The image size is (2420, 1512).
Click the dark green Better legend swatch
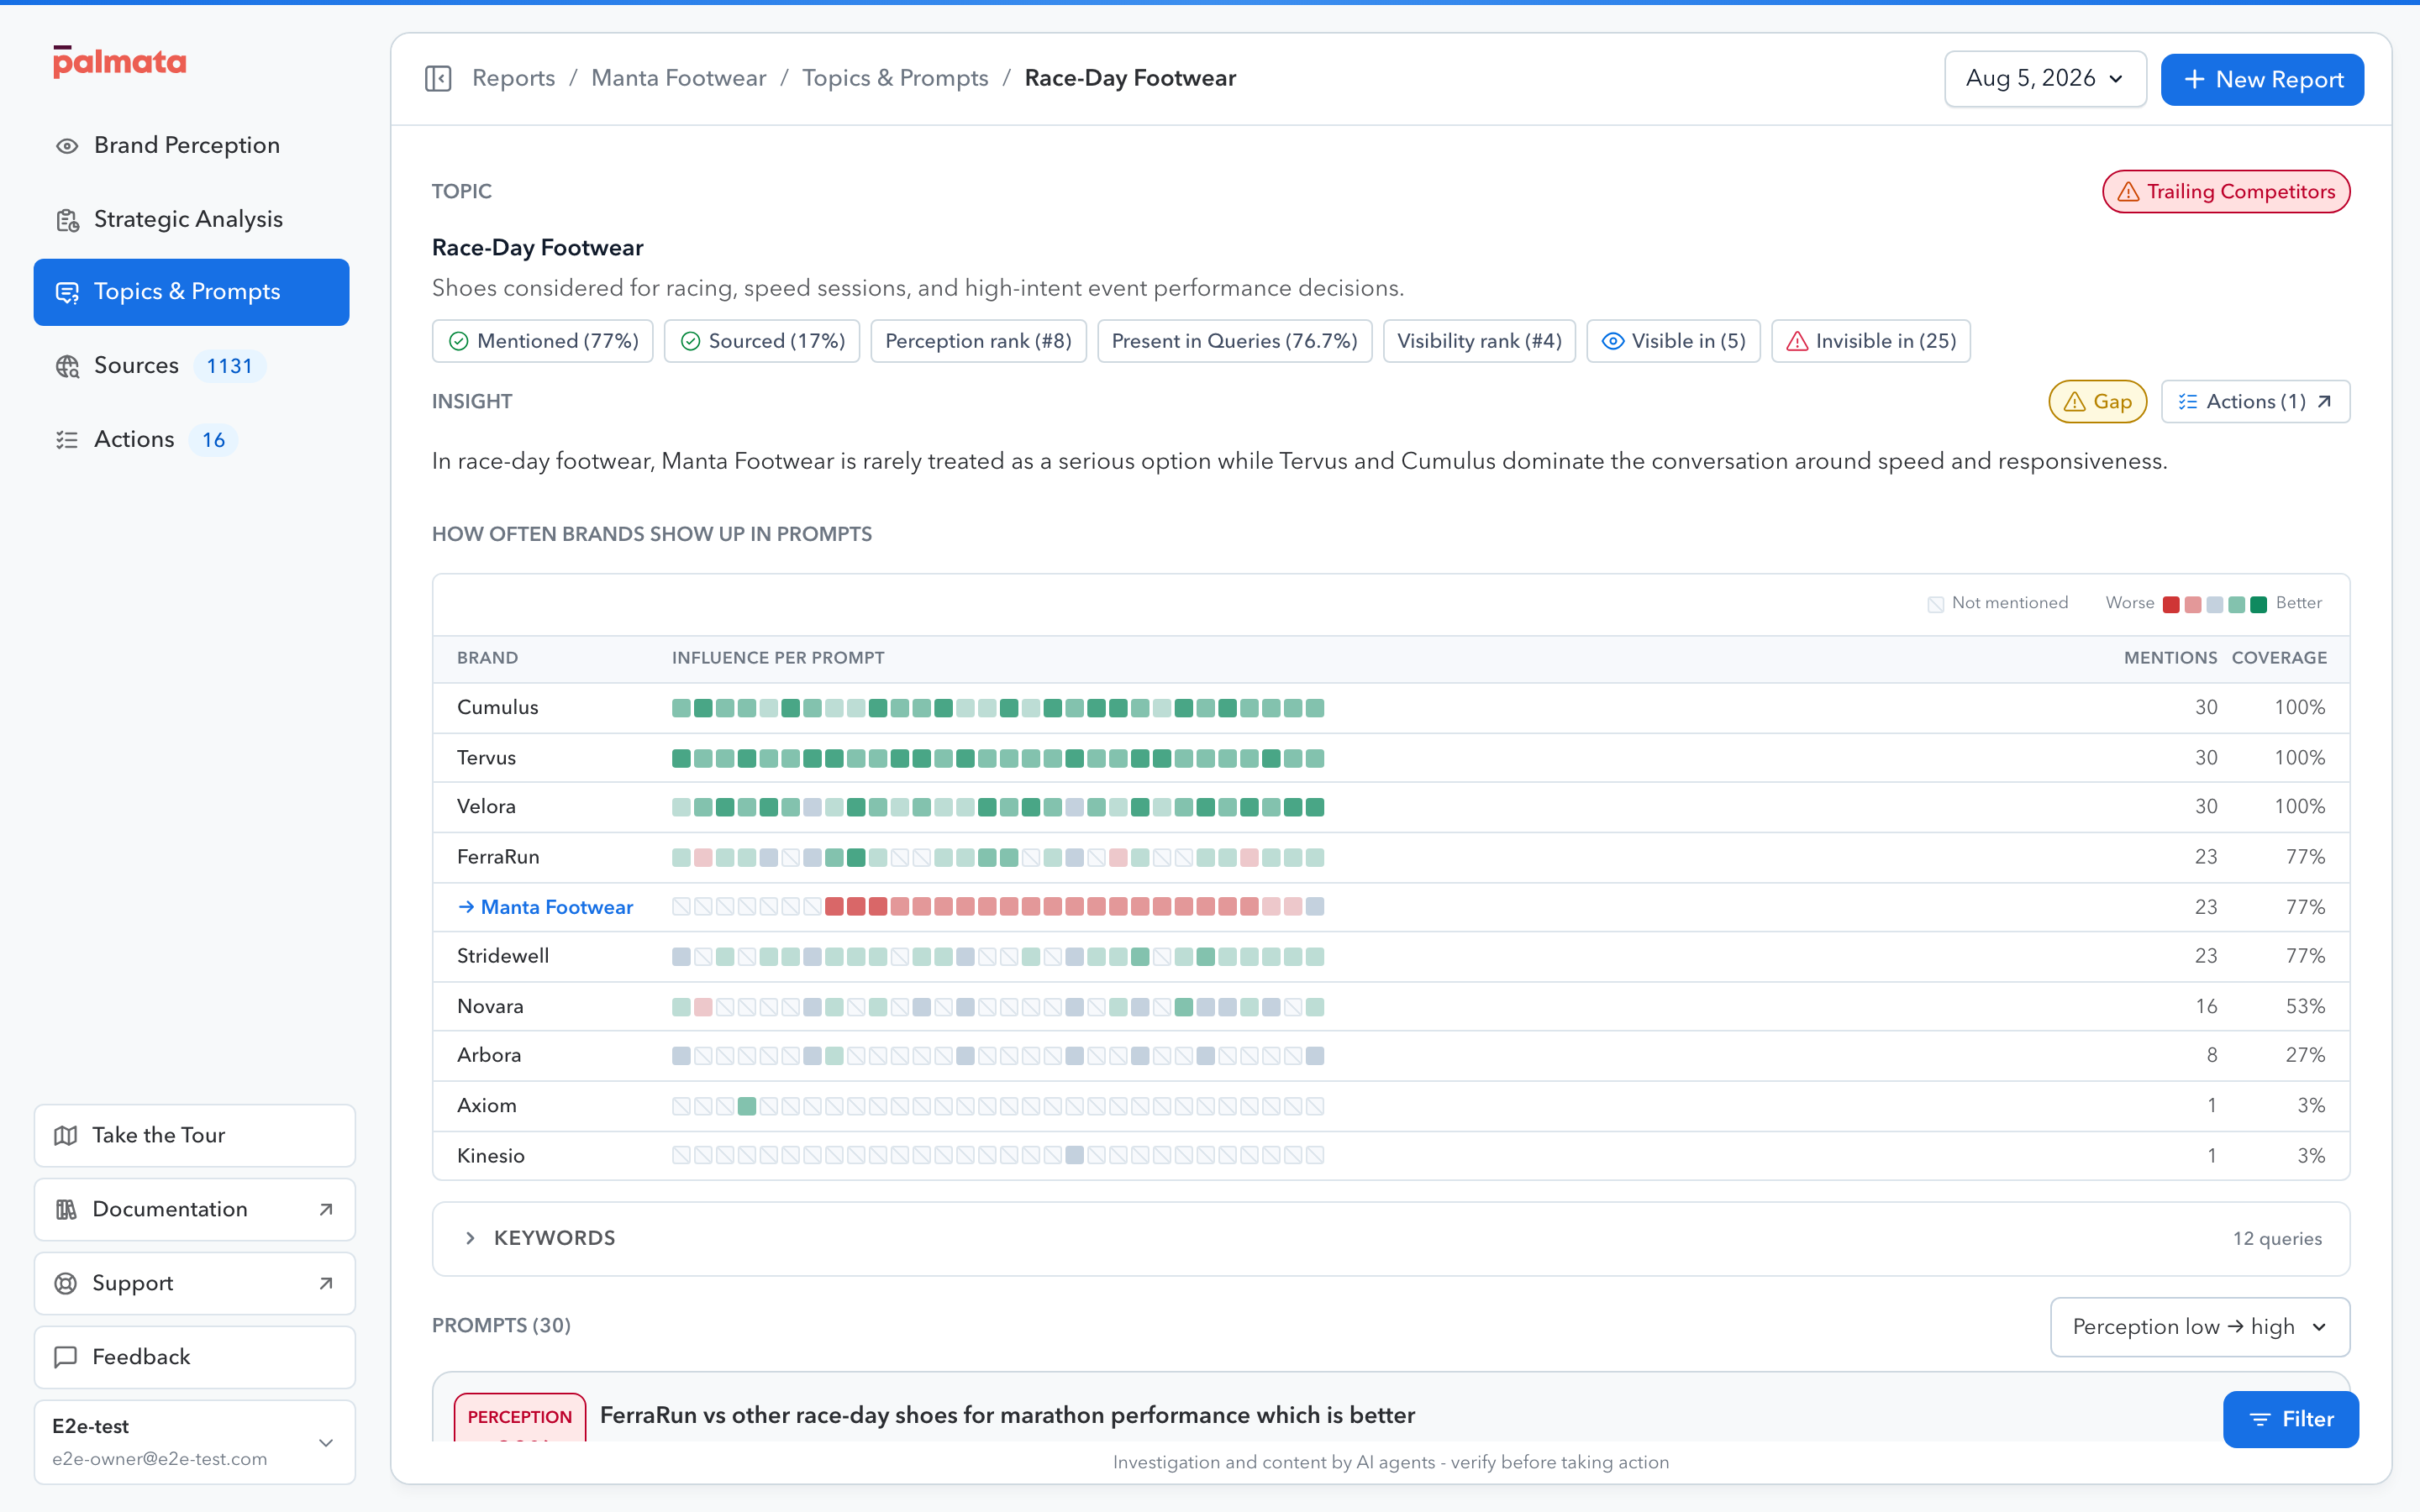2258,604
